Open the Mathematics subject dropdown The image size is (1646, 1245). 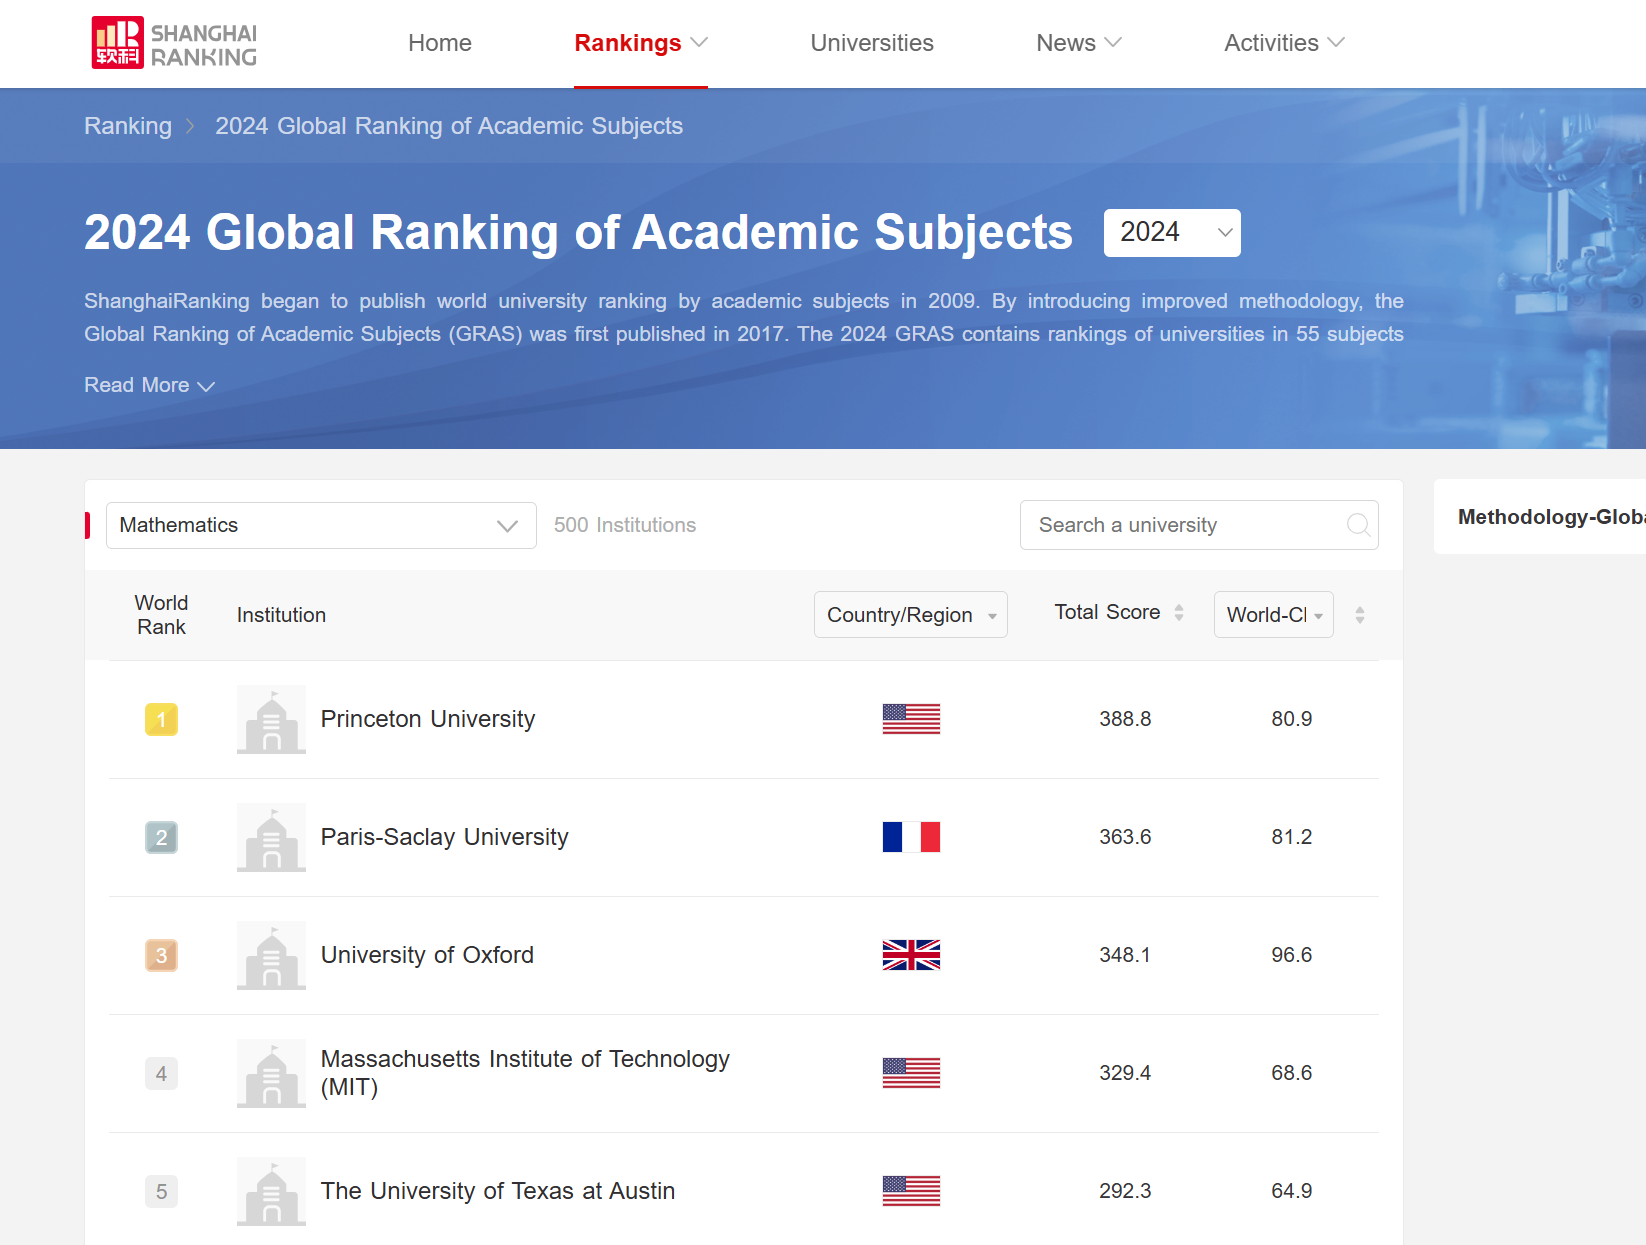pyautogui.click(x=321, y=525)
